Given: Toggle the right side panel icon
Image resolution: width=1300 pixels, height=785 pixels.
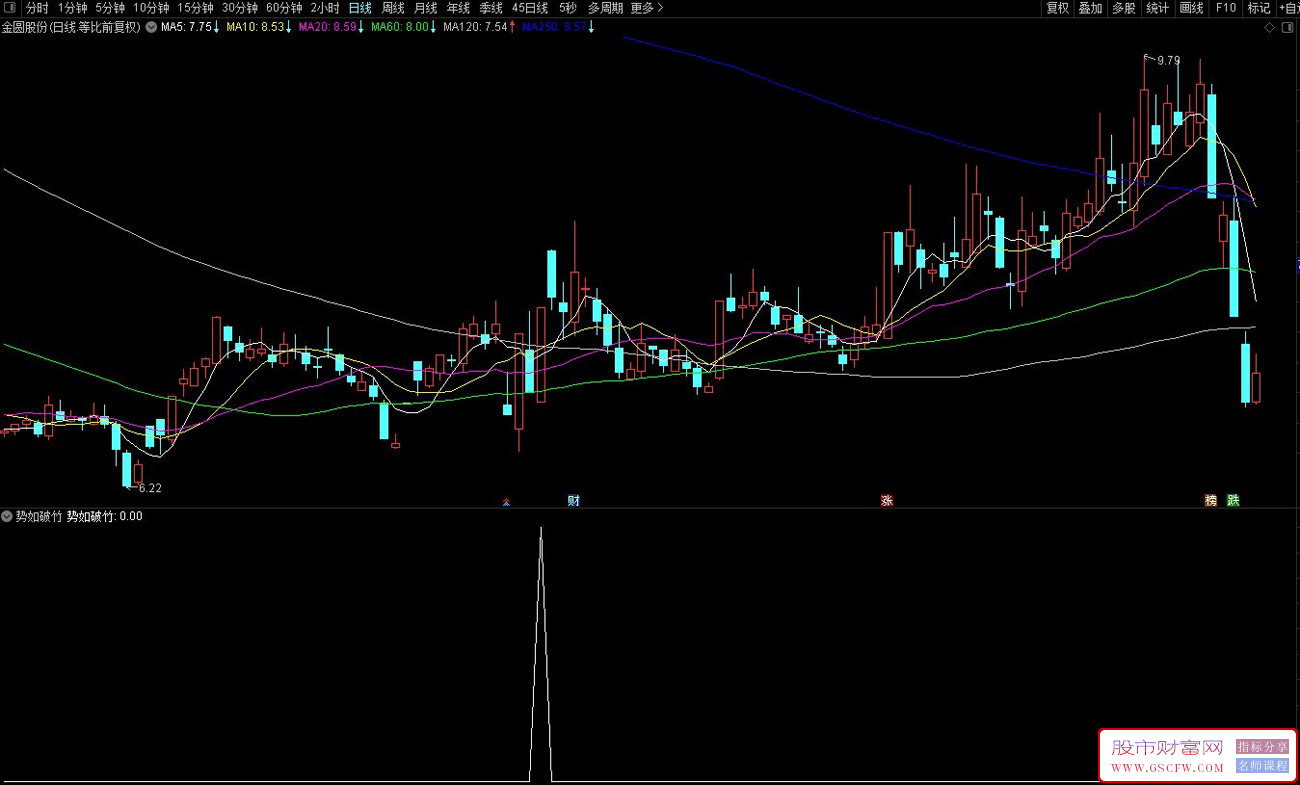Looking at the screenshot, I should point(1287,27).
